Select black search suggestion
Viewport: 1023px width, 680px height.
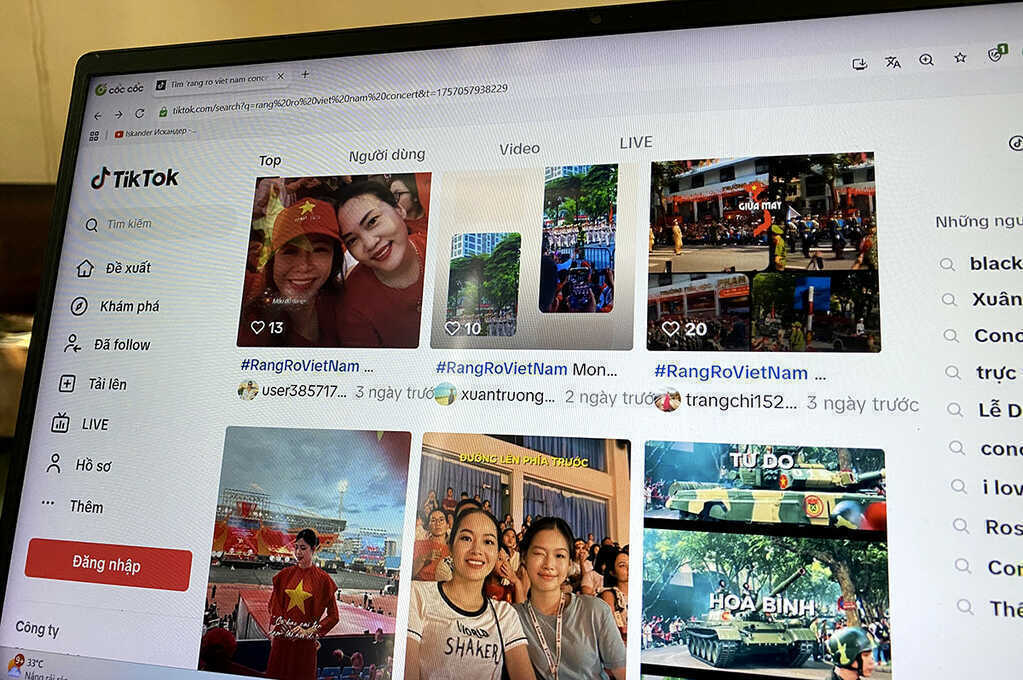click(996, 263)
